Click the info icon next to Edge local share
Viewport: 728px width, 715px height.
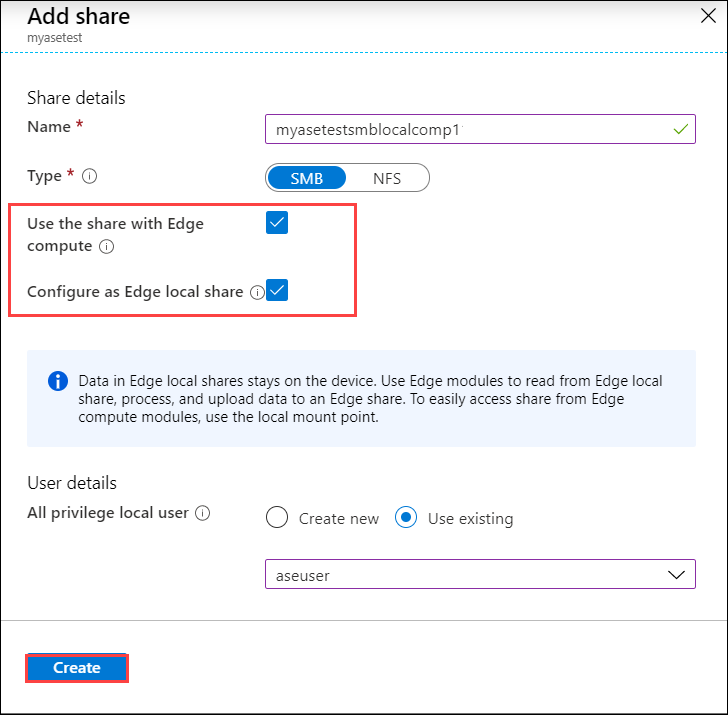pos(257,293)
